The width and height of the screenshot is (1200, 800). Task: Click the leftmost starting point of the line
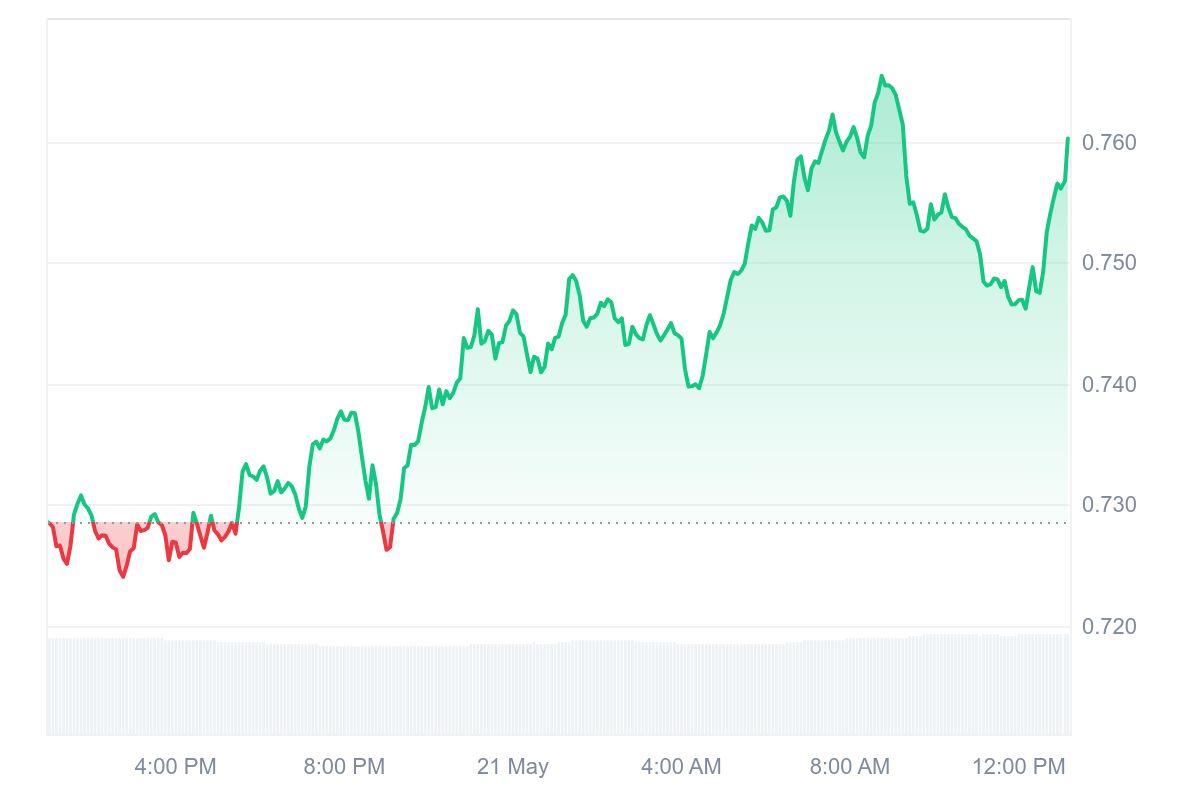[49, 523]
